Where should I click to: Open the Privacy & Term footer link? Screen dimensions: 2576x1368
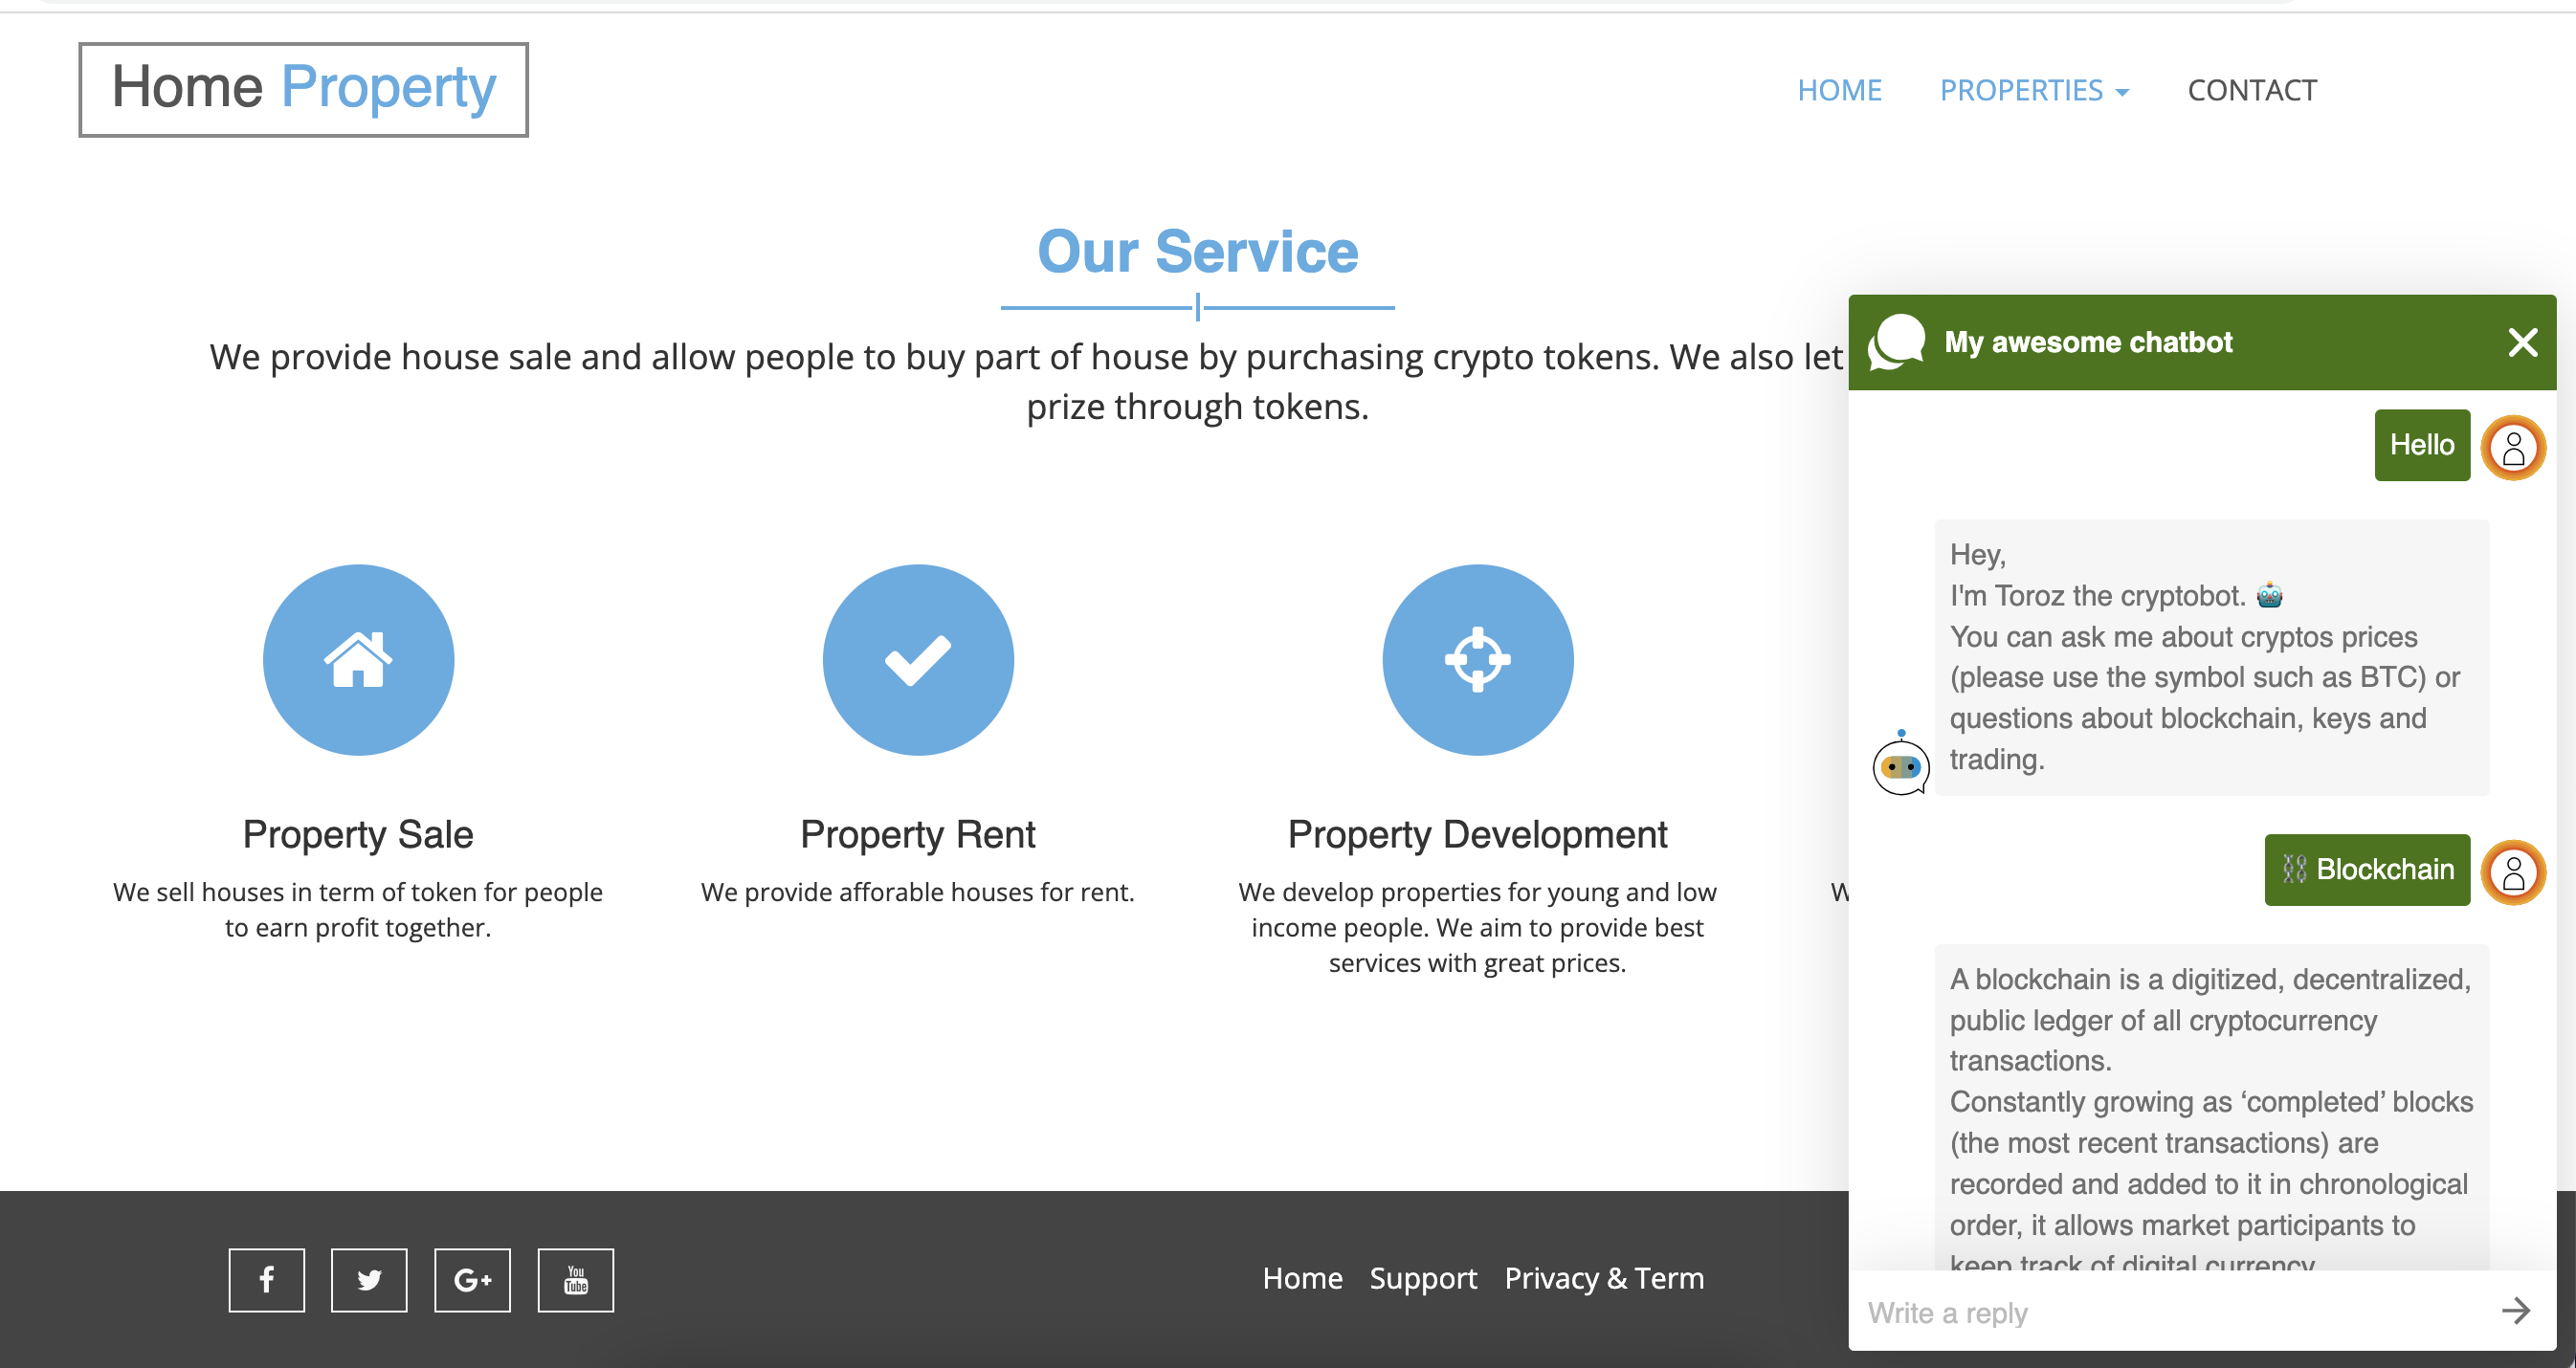pyautogui.click(x=1603, y=1278)
